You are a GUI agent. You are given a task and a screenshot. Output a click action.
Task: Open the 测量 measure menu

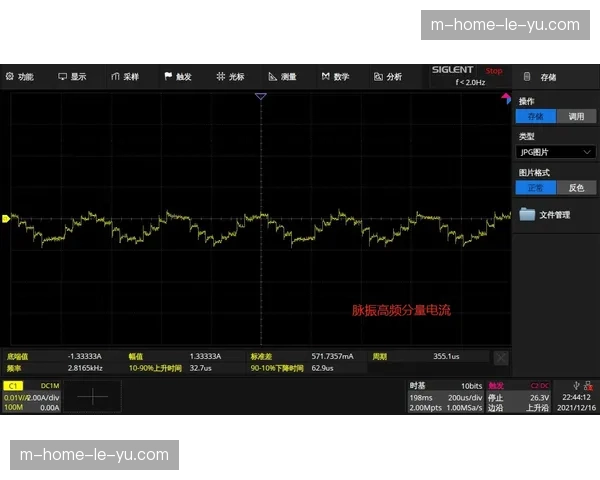pos(283,77)
